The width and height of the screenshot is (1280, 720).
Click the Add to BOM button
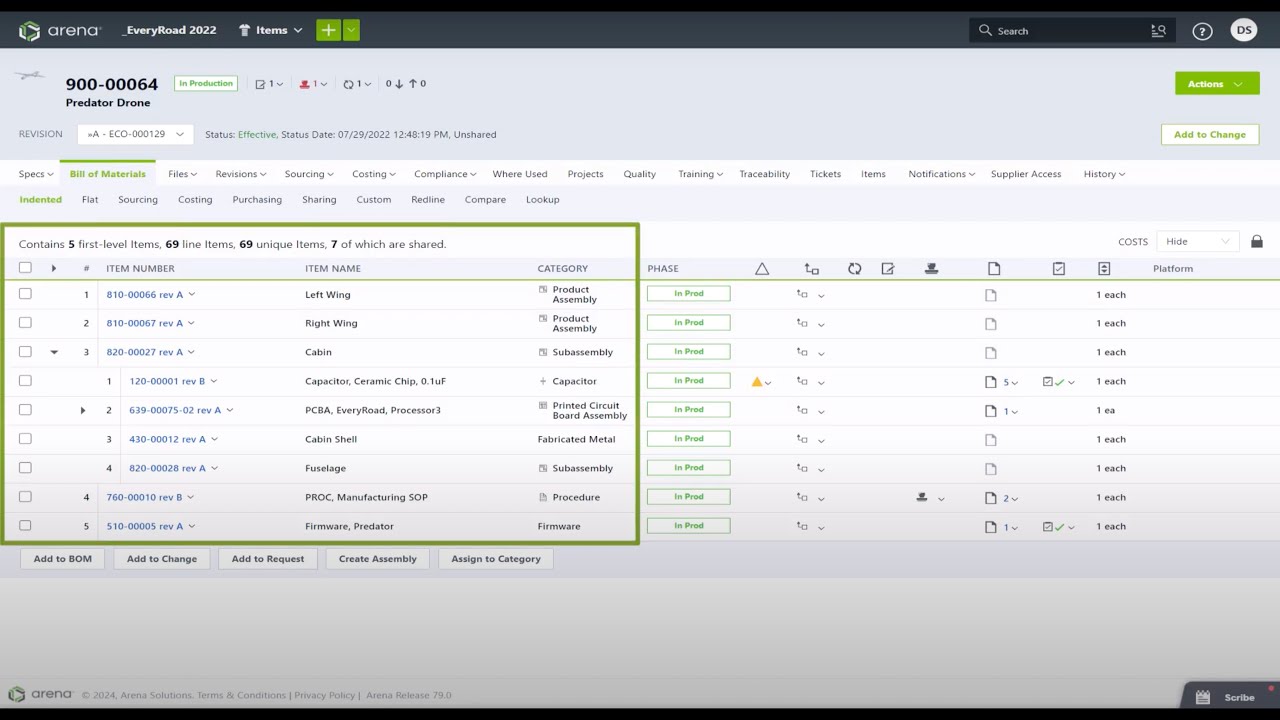pos(63,559)
